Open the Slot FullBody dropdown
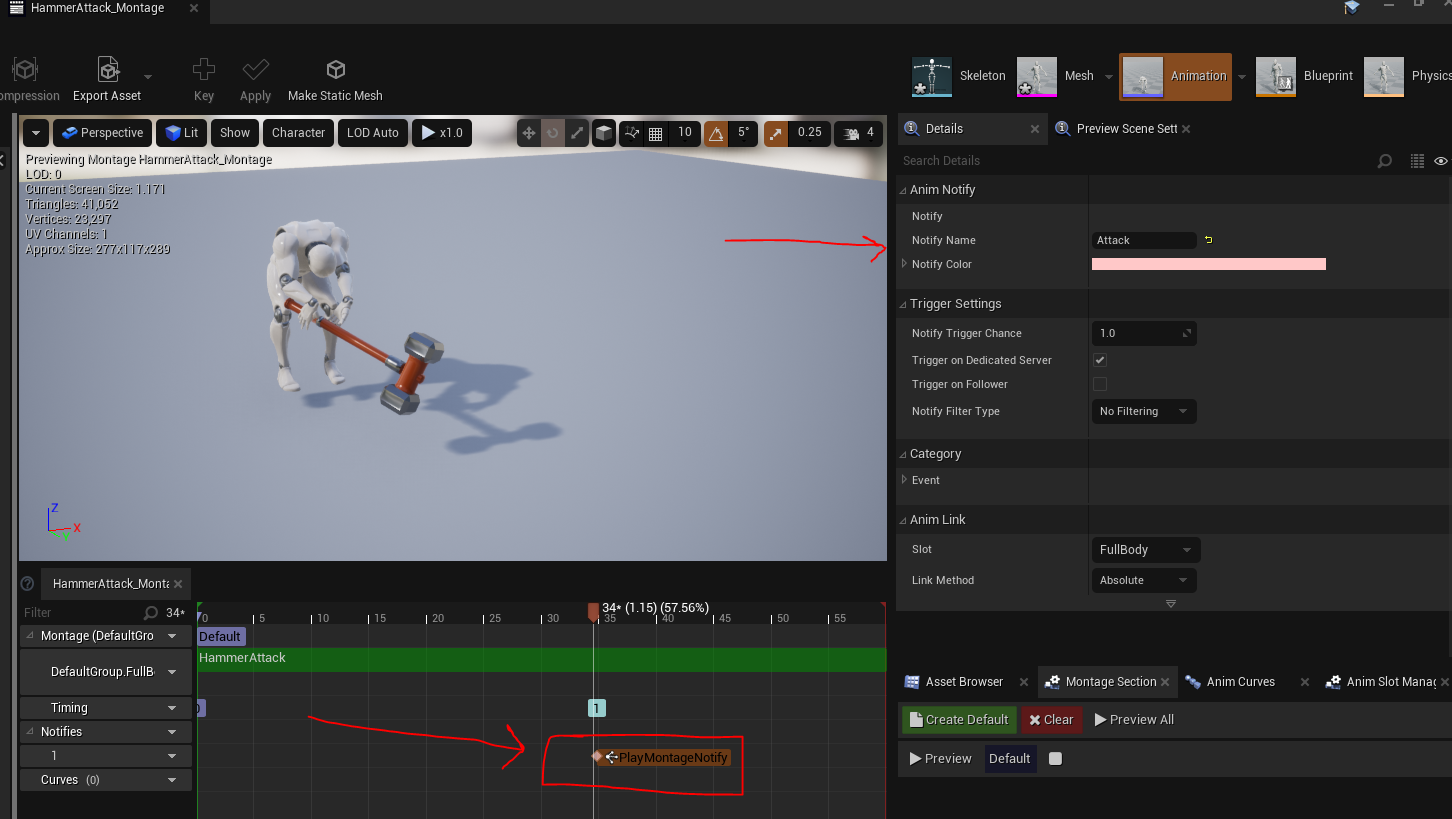The width and height of the screenshot is (1452, 819). [1144, 549]
